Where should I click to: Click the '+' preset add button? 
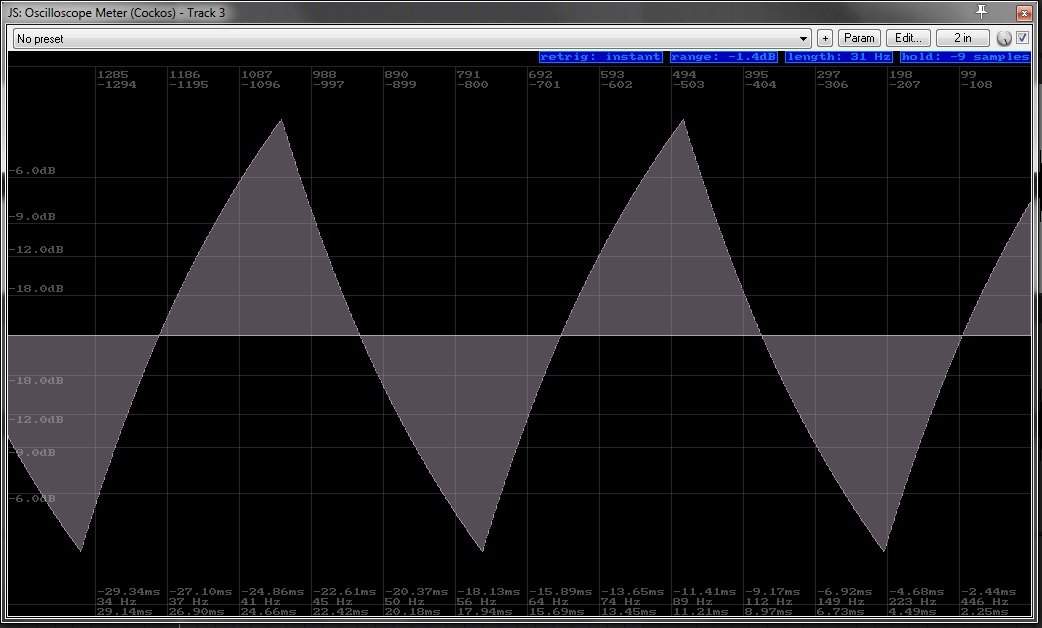pyautogui.click(x=825, y=39)
